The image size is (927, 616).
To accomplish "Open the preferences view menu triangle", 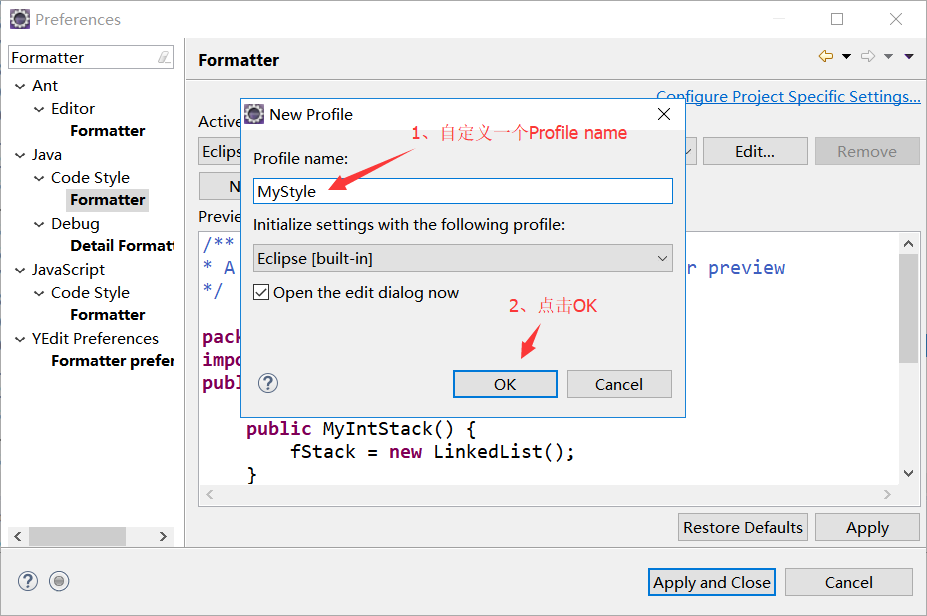I will (909, 56).
